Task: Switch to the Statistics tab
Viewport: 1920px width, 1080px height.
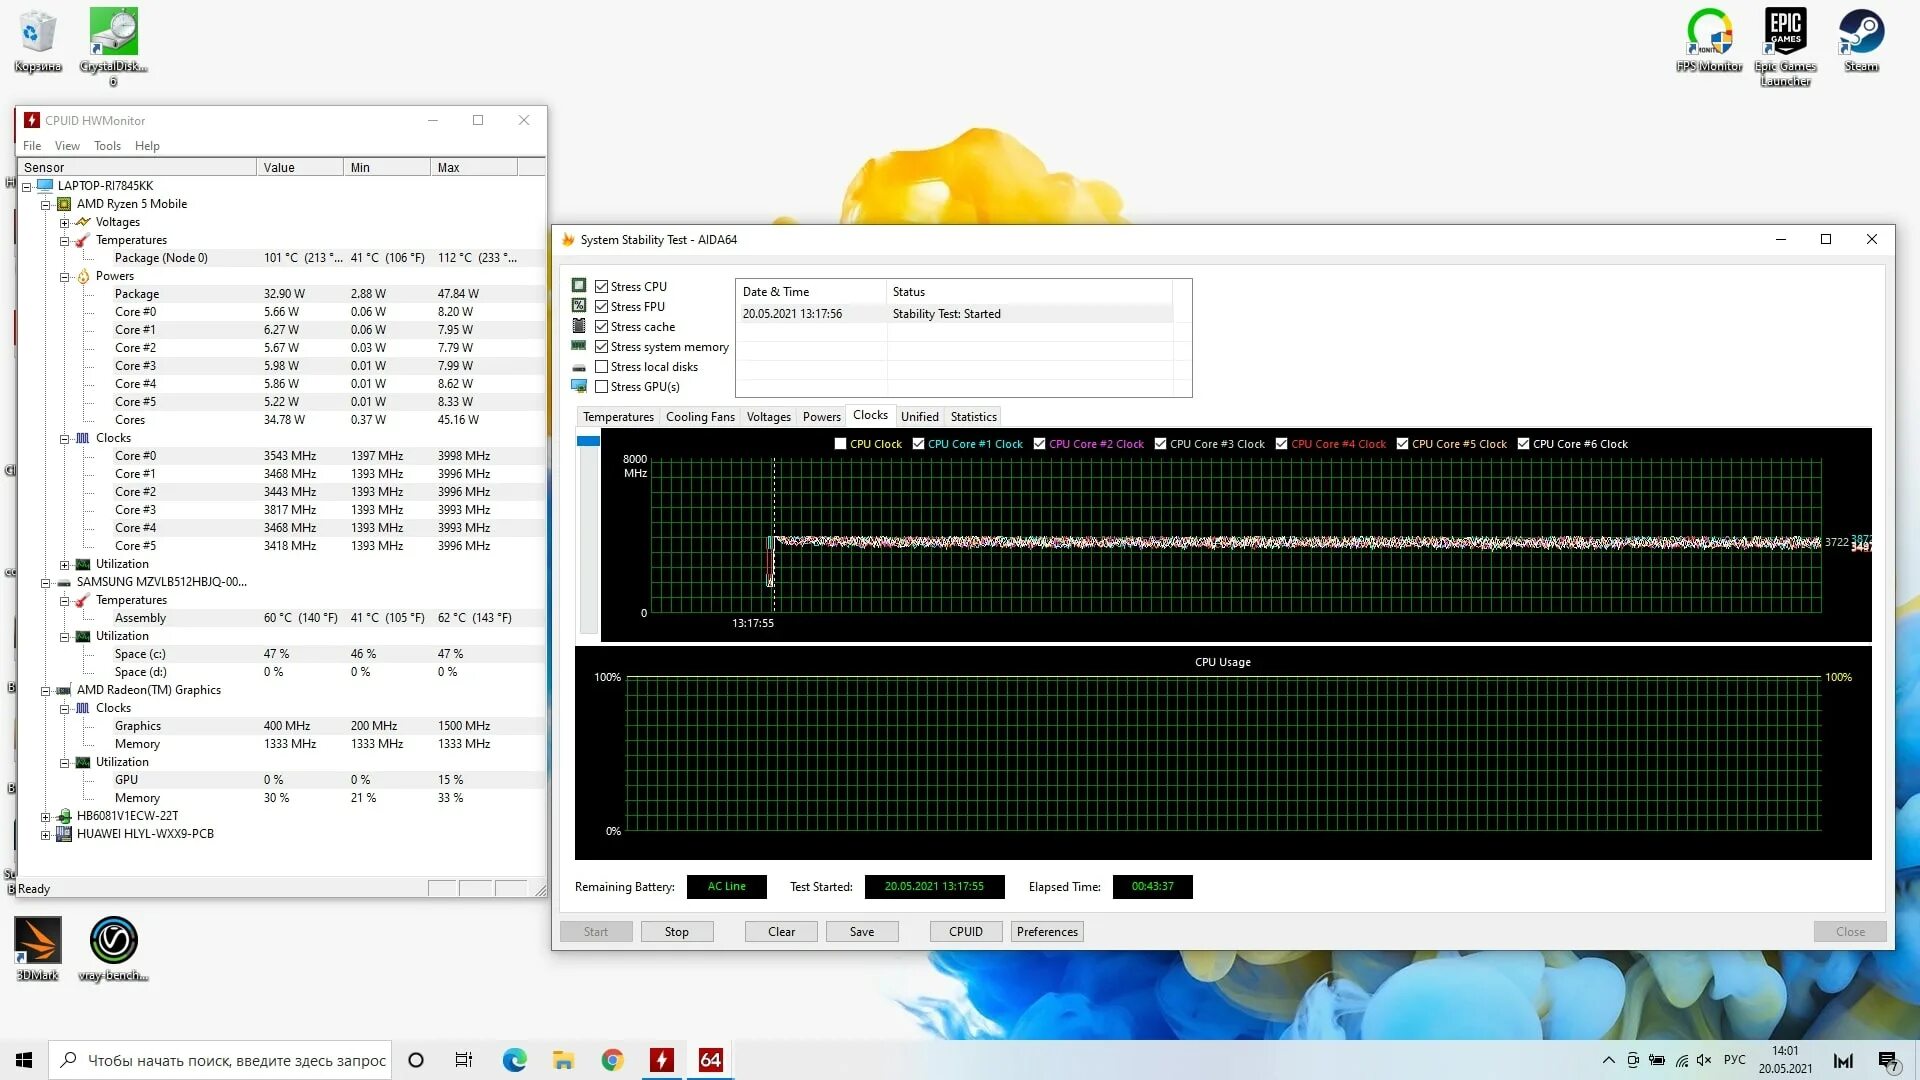Action: click(x=973, y=417)
